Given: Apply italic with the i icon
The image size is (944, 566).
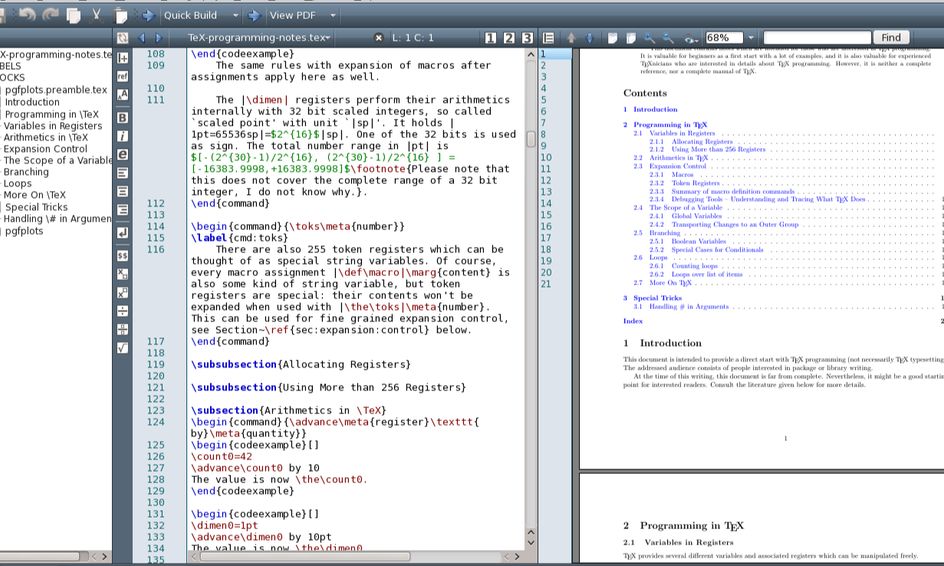Looking at the screenshot, I should pos(122,136).
